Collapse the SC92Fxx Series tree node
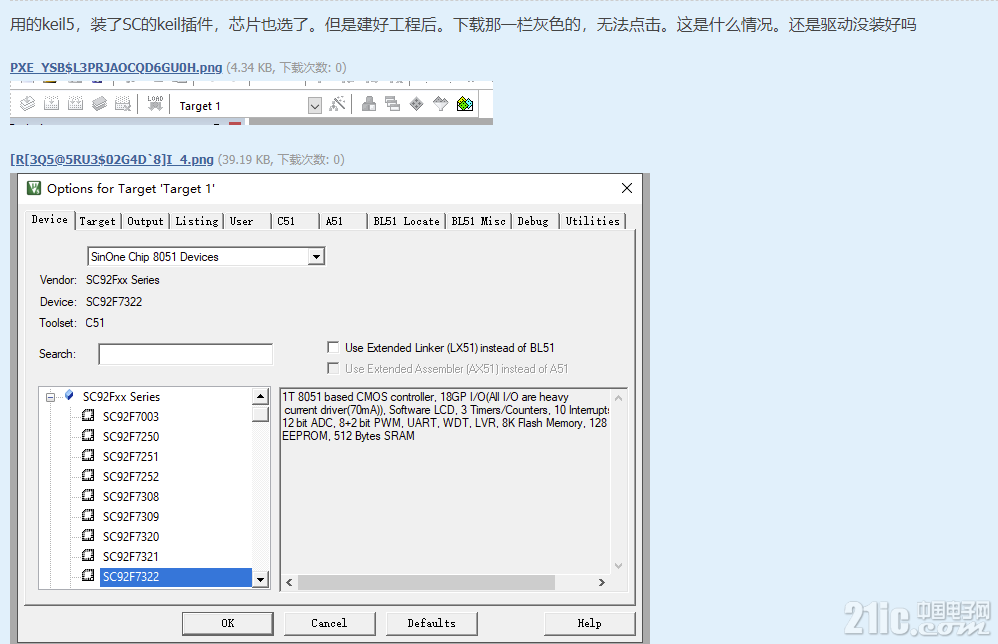This screenshot has width=998, height=644. 50,397
